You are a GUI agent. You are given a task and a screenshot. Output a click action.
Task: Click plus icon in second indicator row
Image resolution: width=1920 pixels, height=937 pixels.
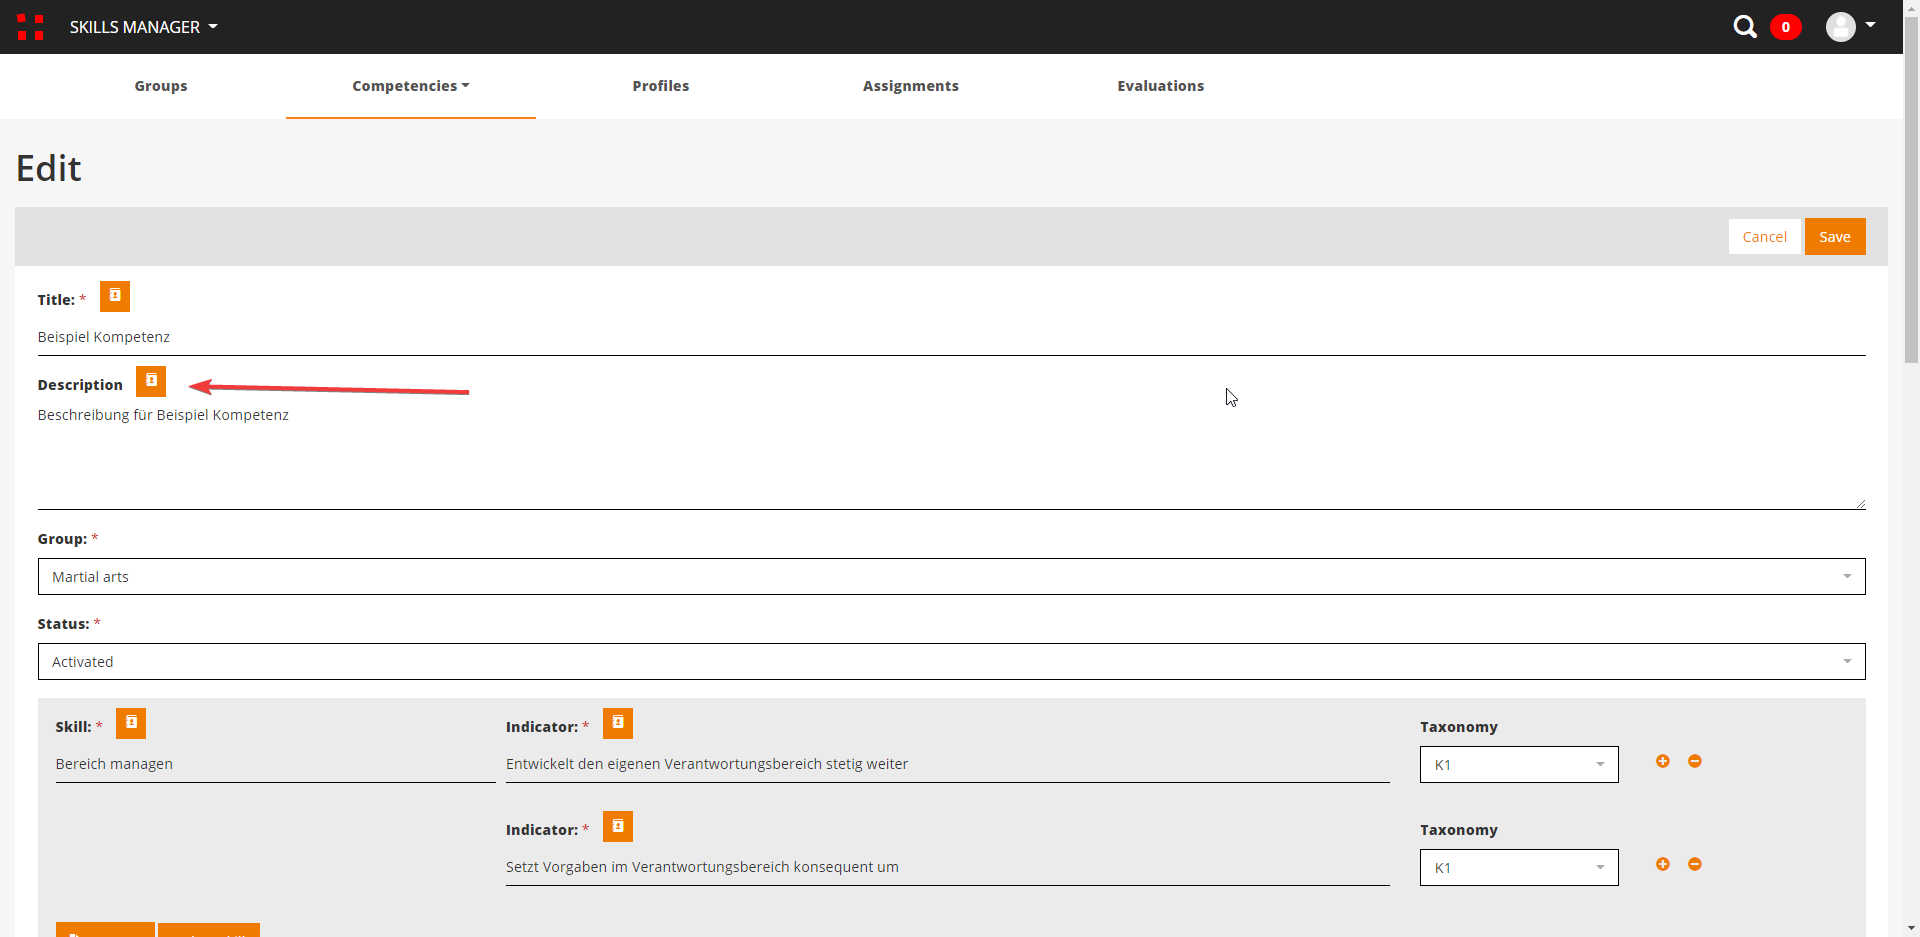[x=1663, y=865]
